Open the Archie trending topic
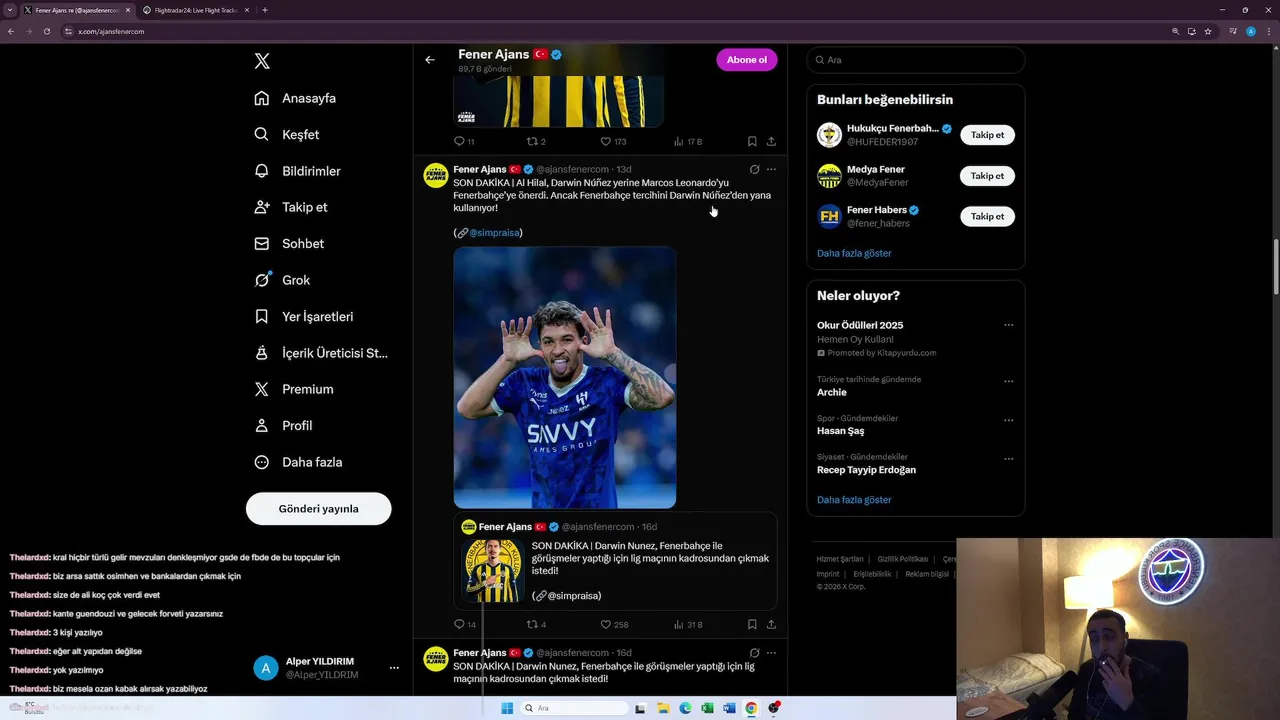 tap(832, 392)
